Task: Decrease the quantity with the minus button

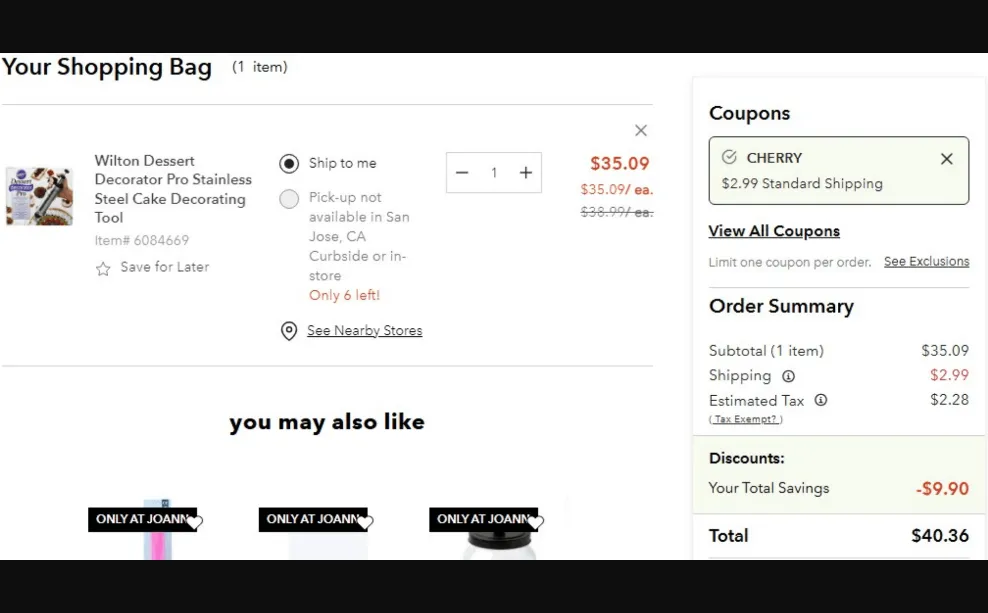Action: click(462, 173)
